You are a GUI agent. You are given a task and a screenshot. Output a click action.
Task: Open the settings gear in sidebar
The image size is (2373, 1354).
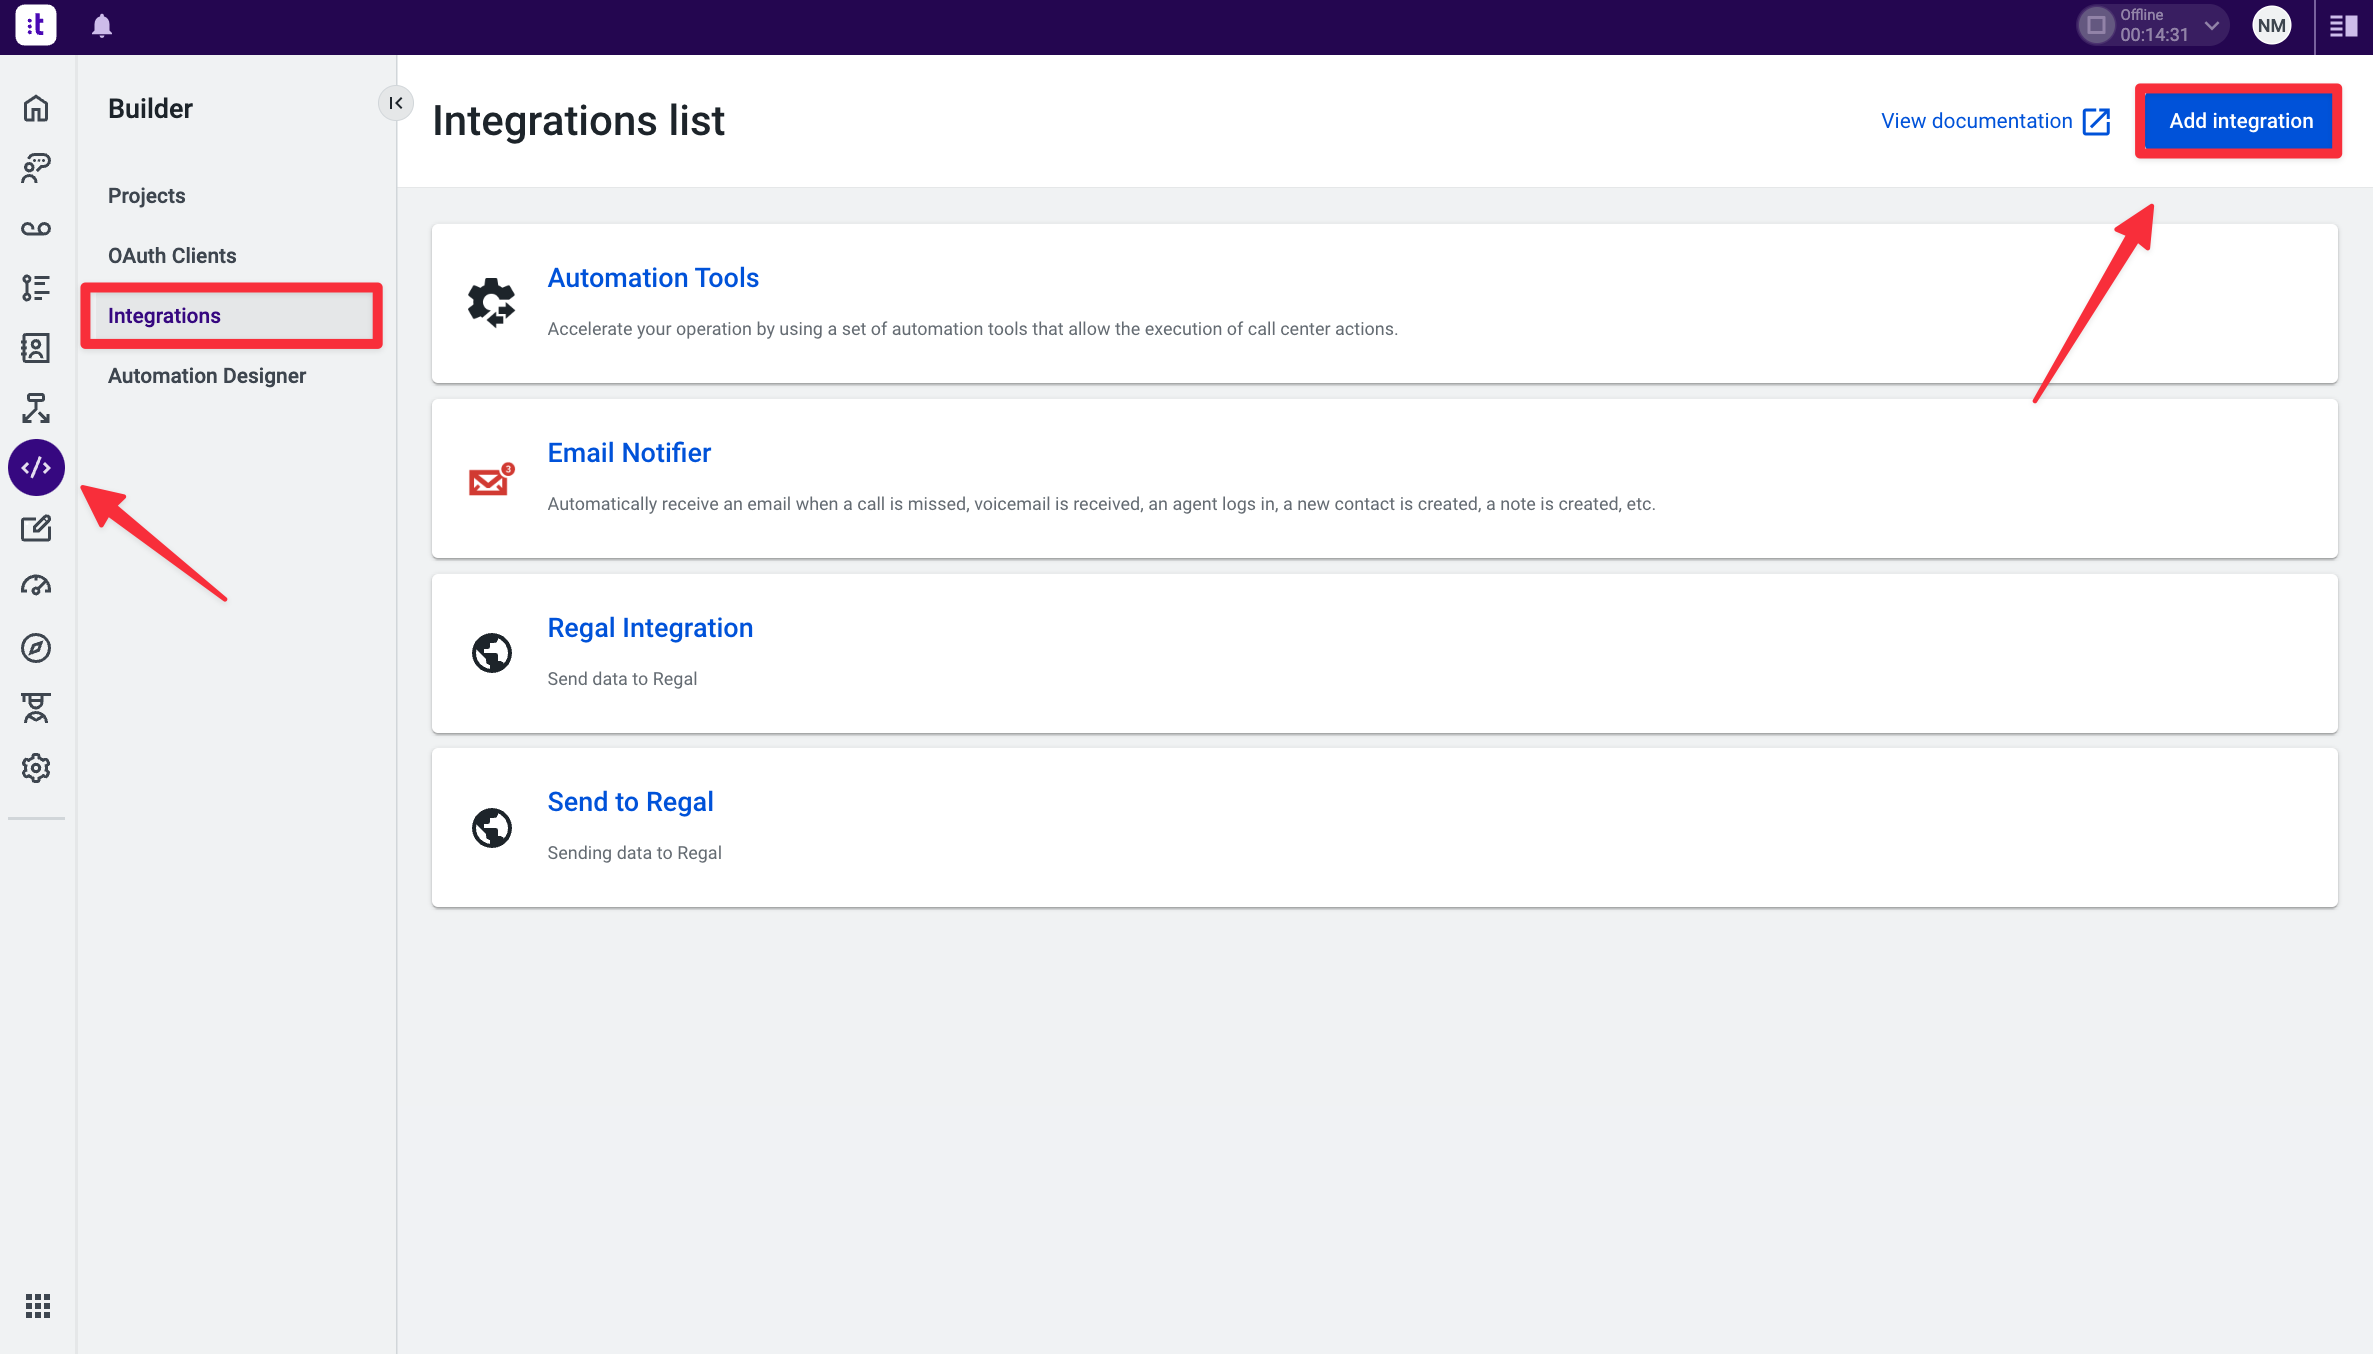click(x=36, y=768)
